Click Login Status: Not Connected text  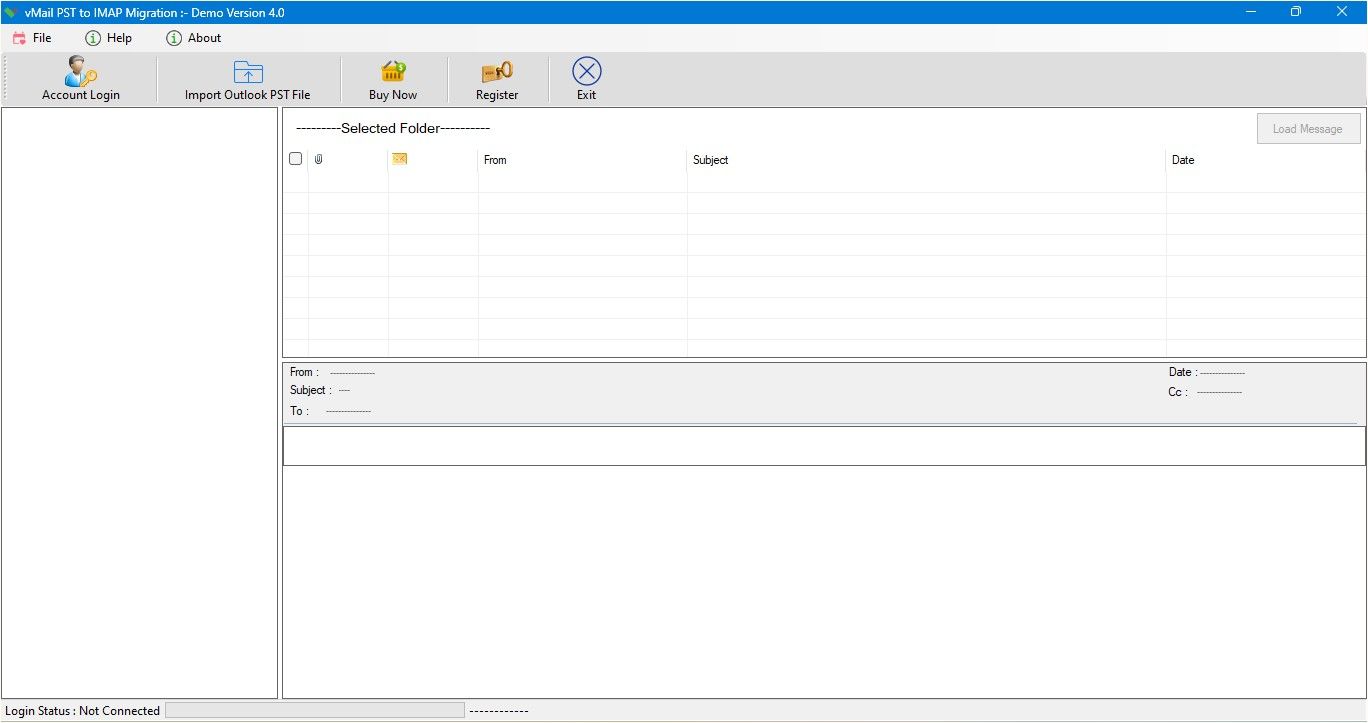pos(82,711)
